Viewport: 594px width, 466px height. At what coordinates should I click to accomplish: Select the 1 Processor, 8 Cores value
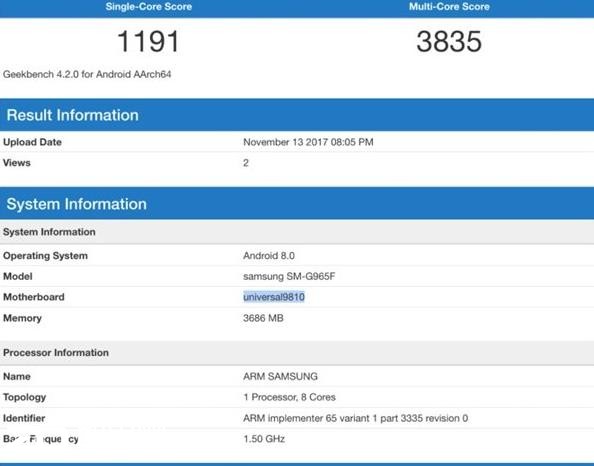click(289, 397)
